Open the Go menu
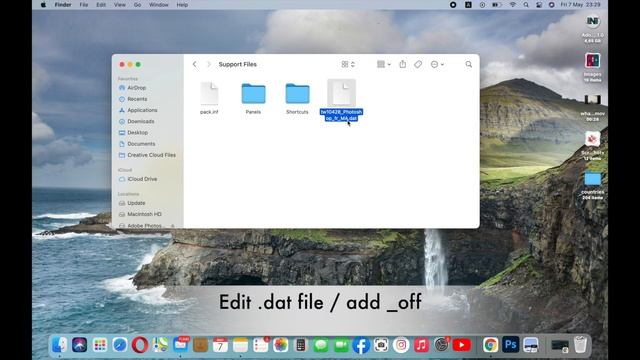Screen dimensions: 640x360 tap(137, 5)
